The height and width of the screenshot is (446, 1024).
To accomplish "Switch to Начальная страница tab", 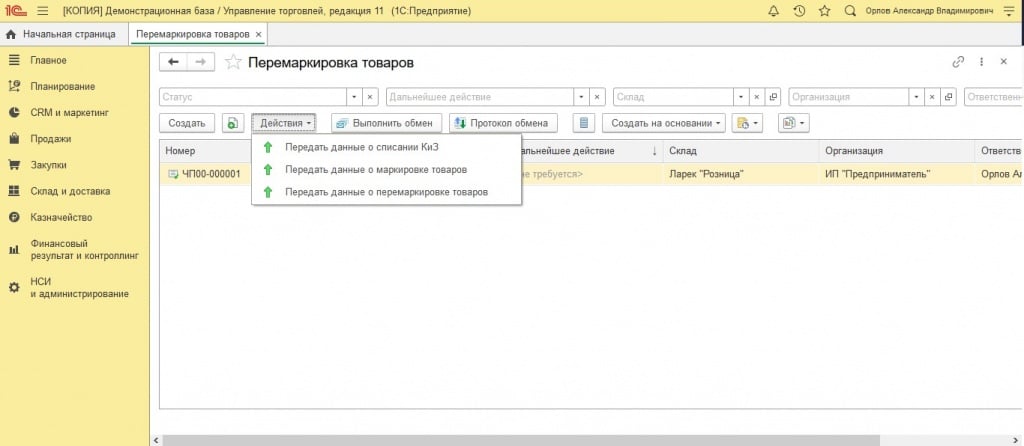I will [63, 34].
